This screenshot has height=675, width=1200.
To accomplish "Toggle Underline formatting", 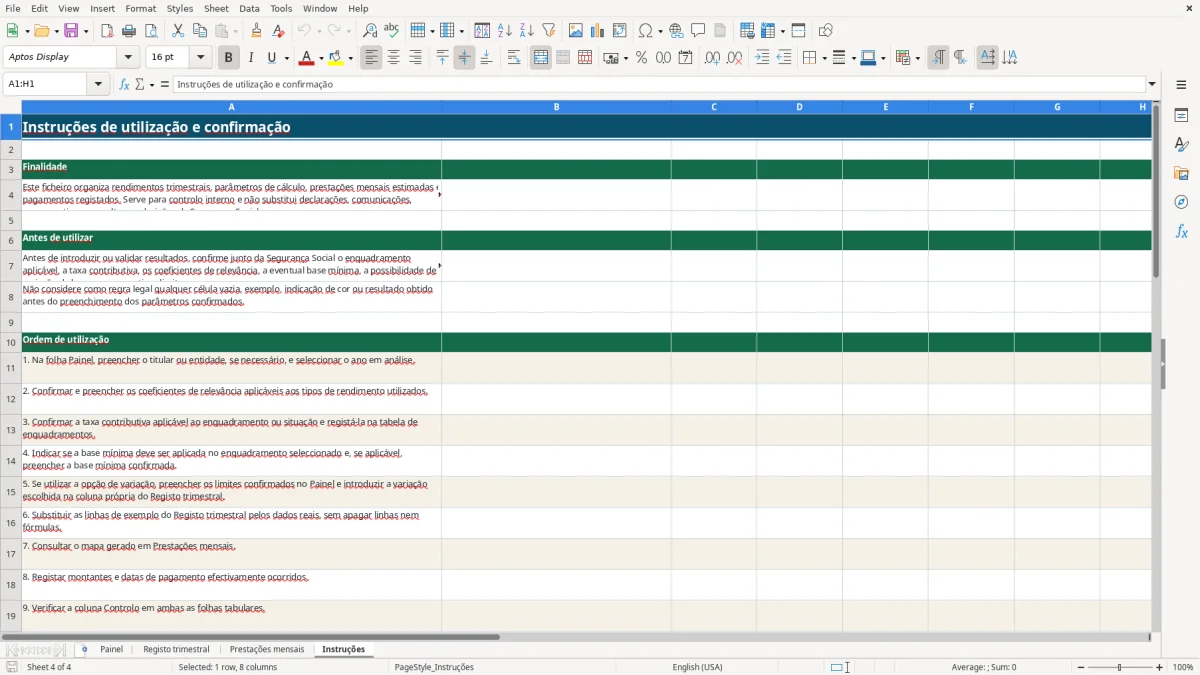I will coord(271,58).
